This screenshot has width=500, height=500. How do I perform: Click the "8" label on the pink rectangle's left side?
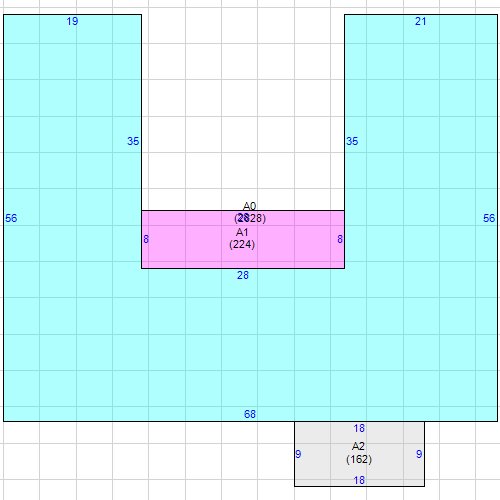pos(146,239)
